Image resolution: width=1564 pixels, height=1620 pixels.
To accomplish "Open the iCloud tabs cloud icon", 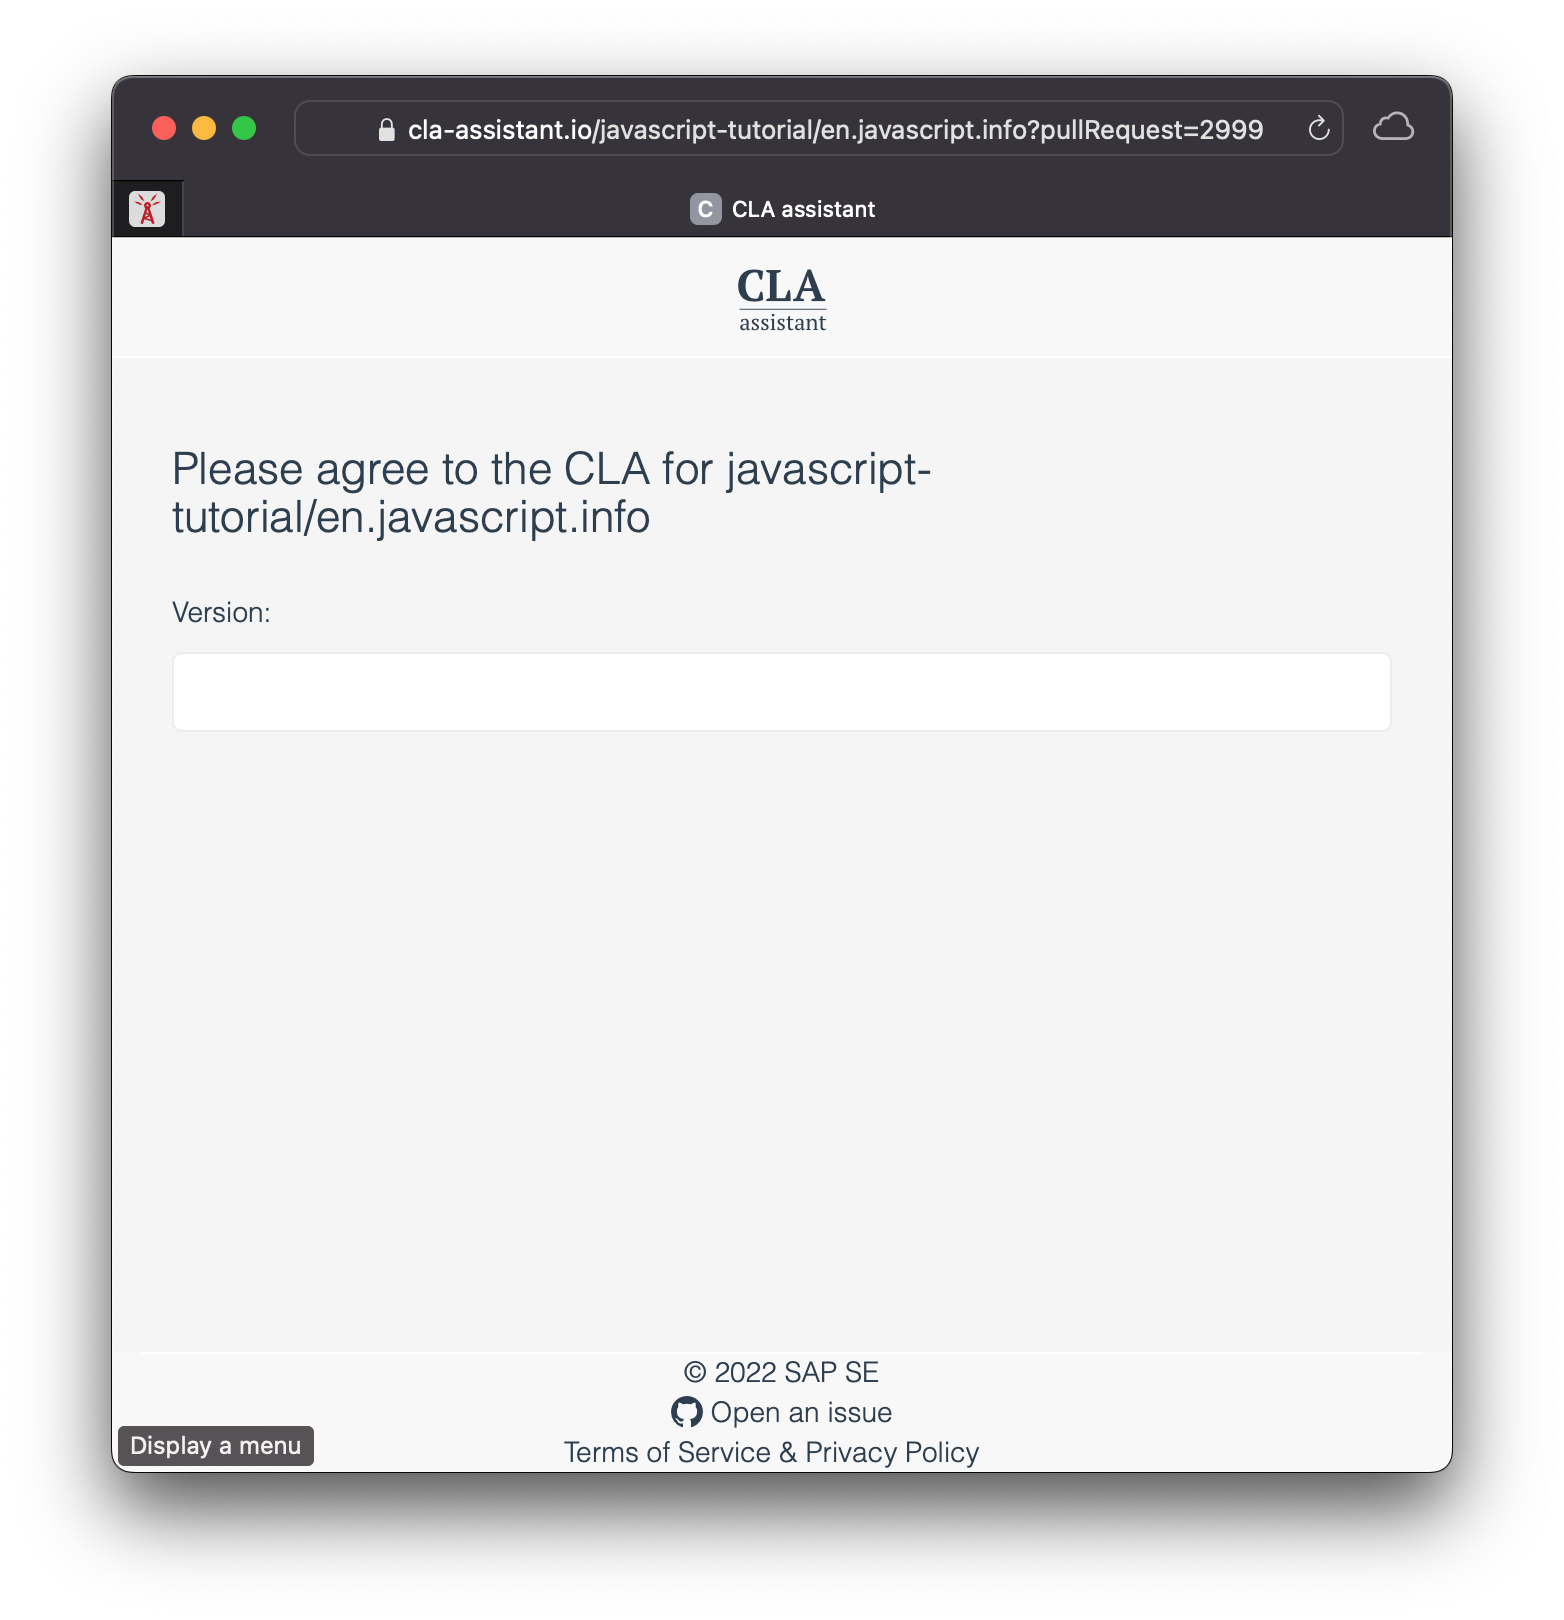I will pyautogui.click(x=1393, y=127).
